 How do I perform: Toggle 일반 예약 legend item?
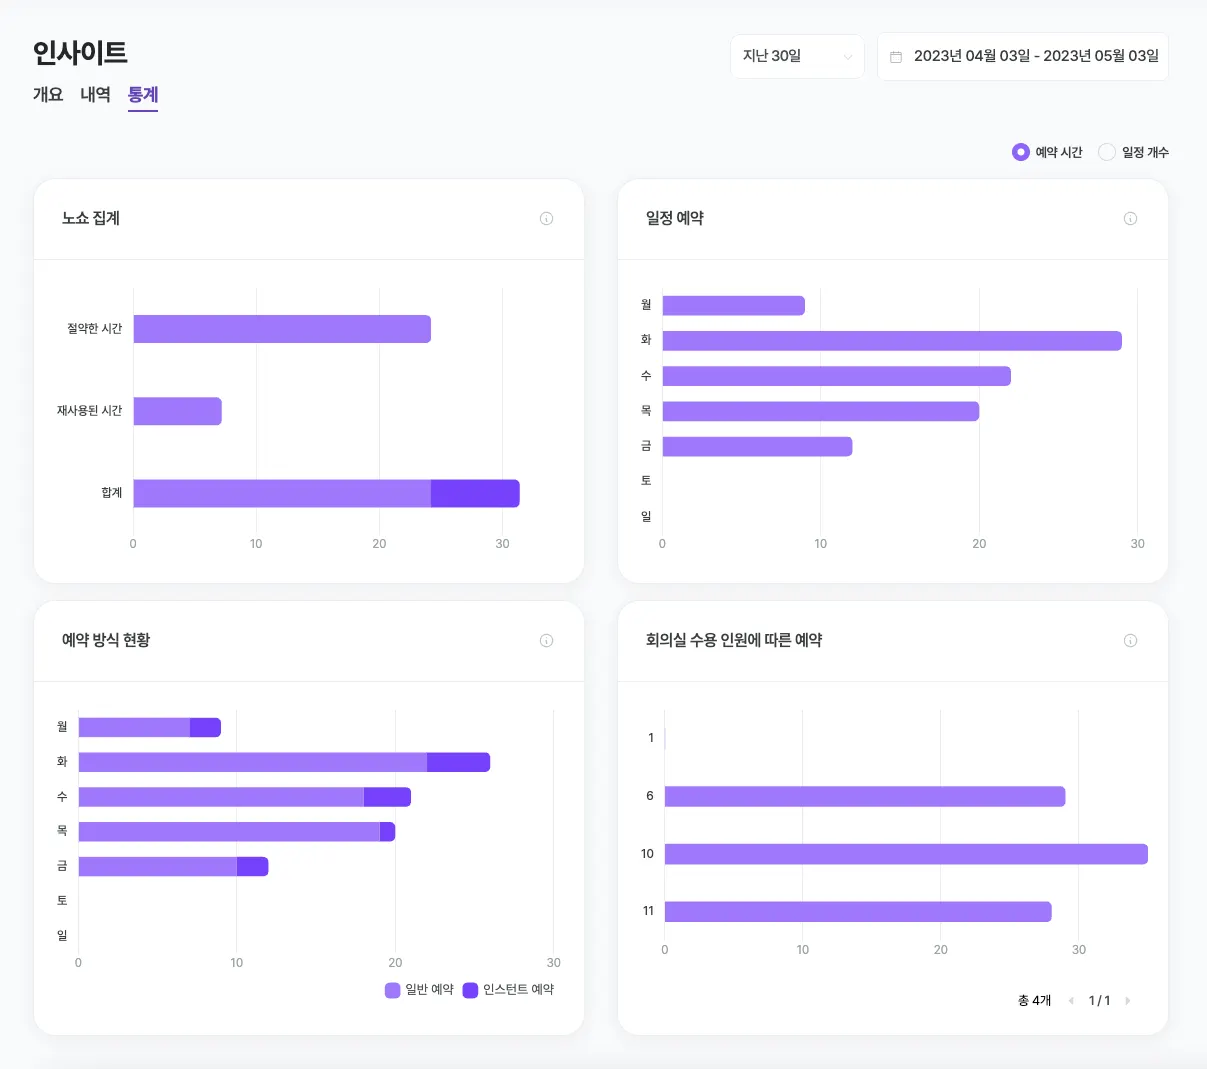(419, 990)
